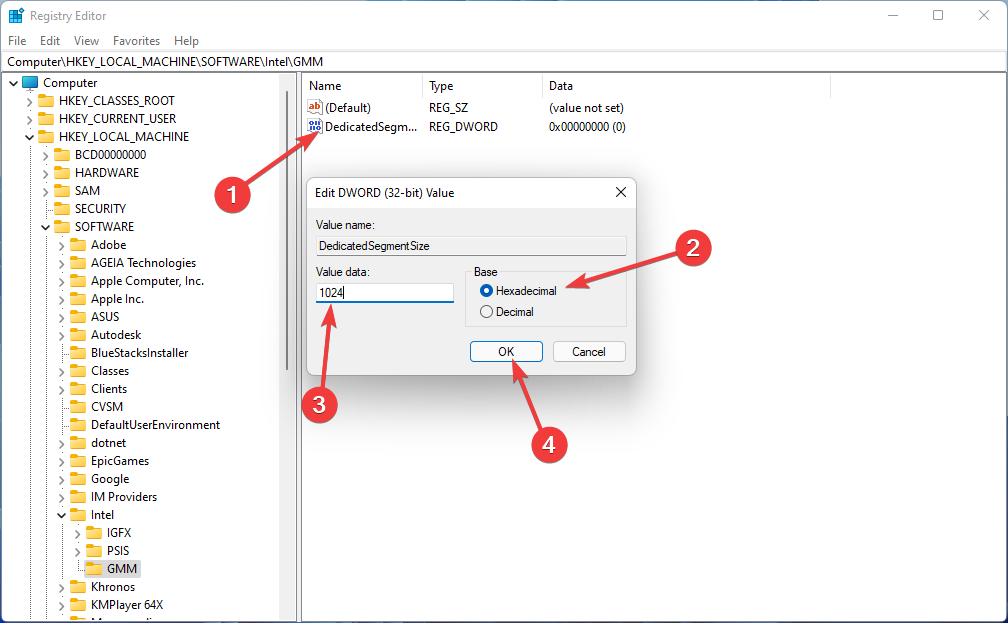Screen dimensions: 1008x623
Task: Open the Favorites menu
Action: click(x=136, y=41)
